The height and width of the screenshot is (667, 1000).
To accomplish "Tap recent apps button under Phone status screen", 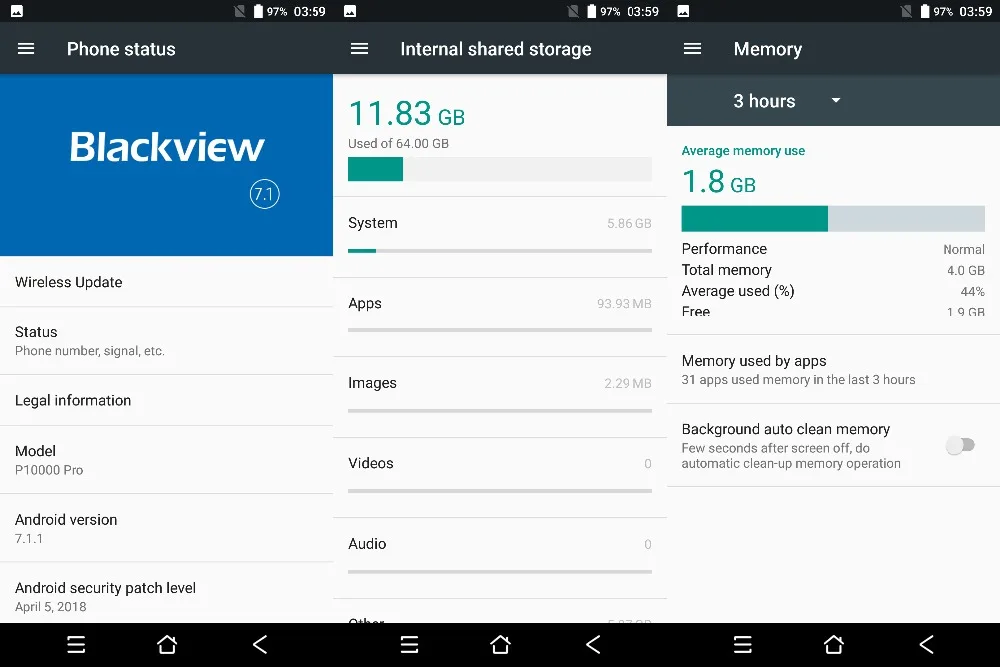I will click(x=76, y=645).
